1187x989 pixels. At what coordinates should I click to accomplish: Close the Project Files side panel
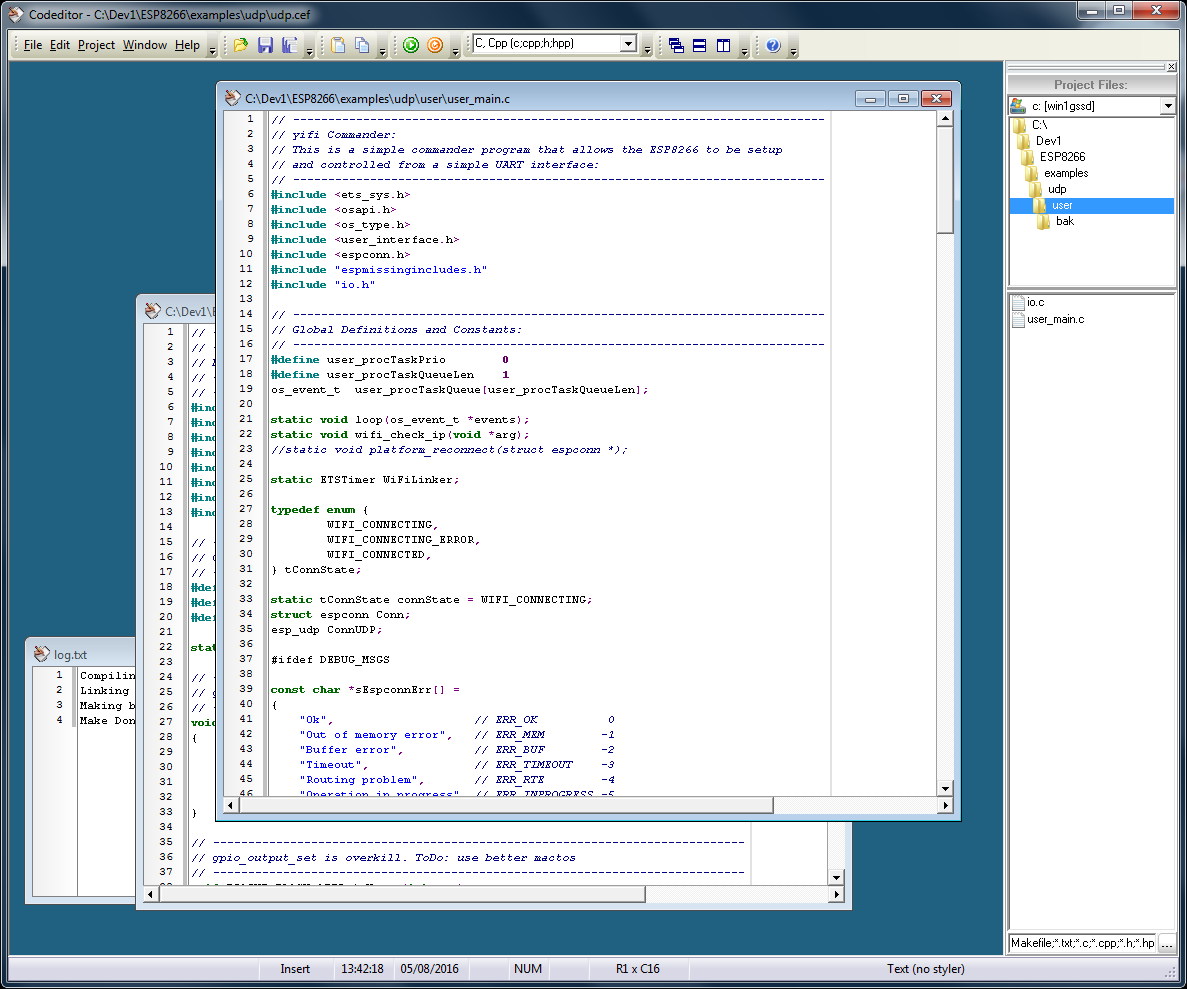pos(1171,67)
